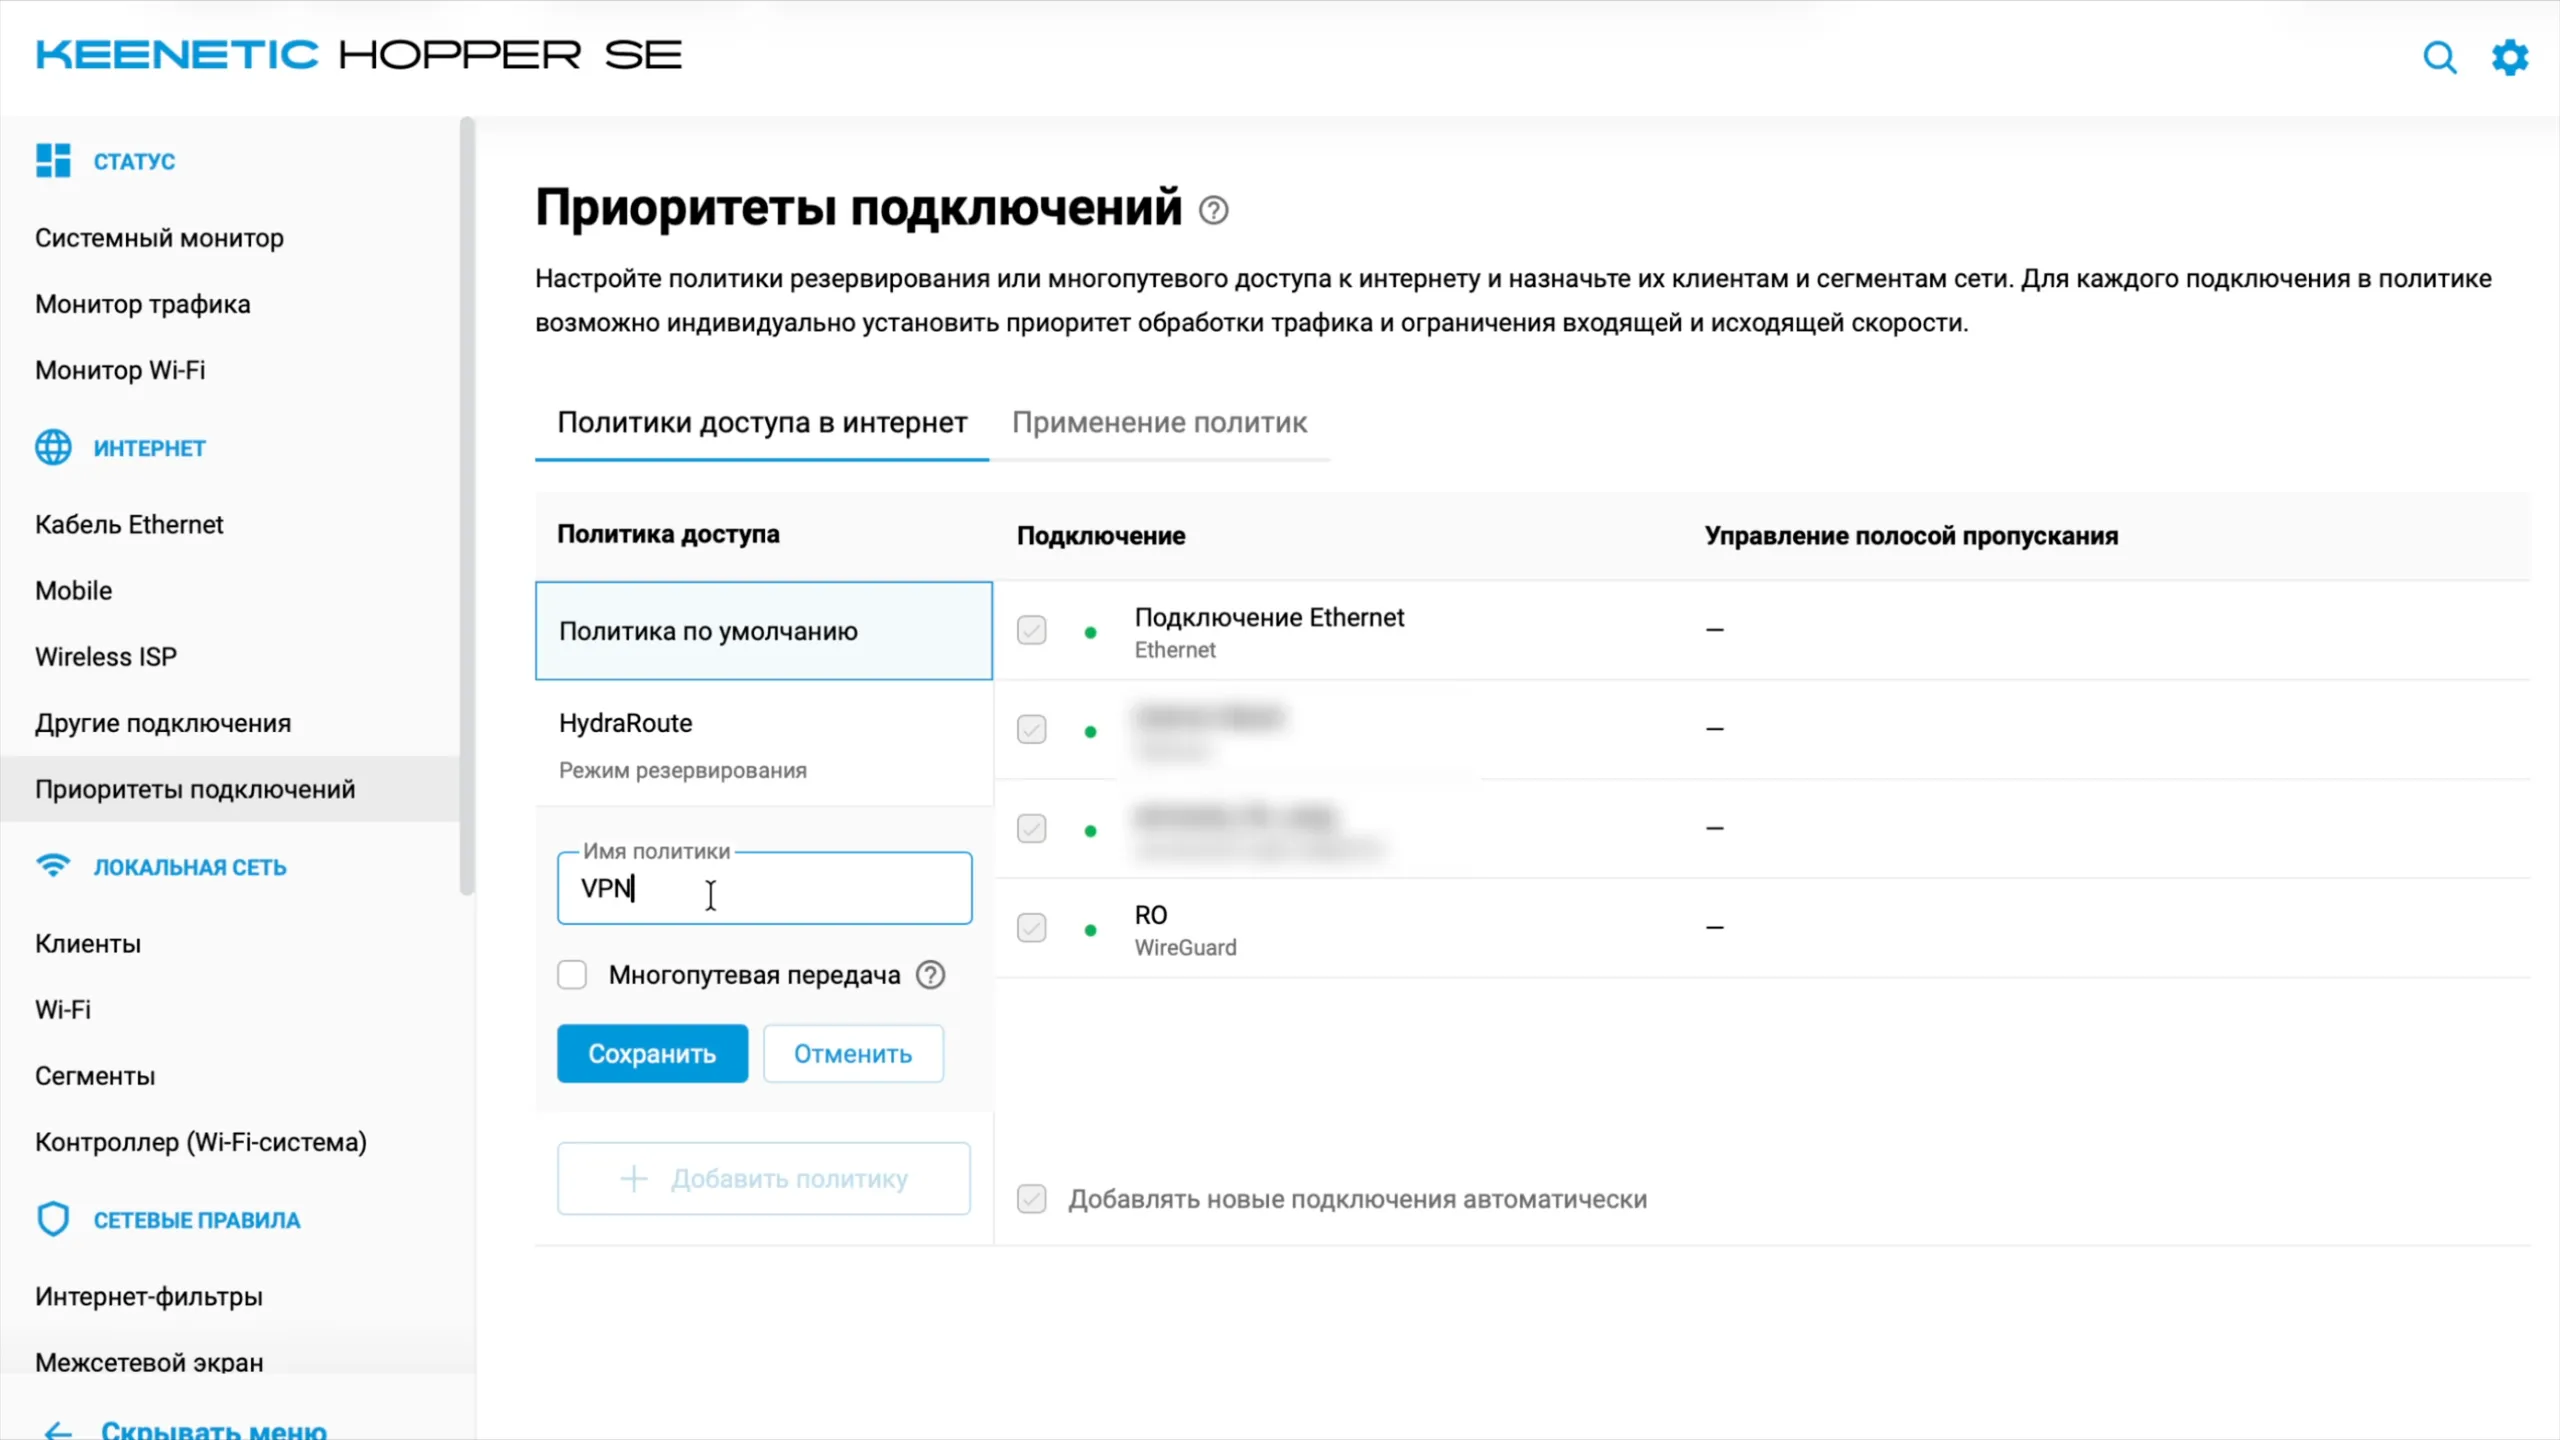Open Кабель Ethernet menu item

coord(129,524)
